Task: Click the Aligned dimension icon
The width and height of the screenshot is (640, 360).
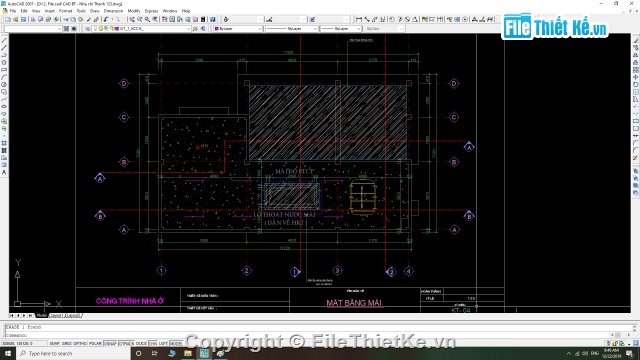Action: [367, 19]
